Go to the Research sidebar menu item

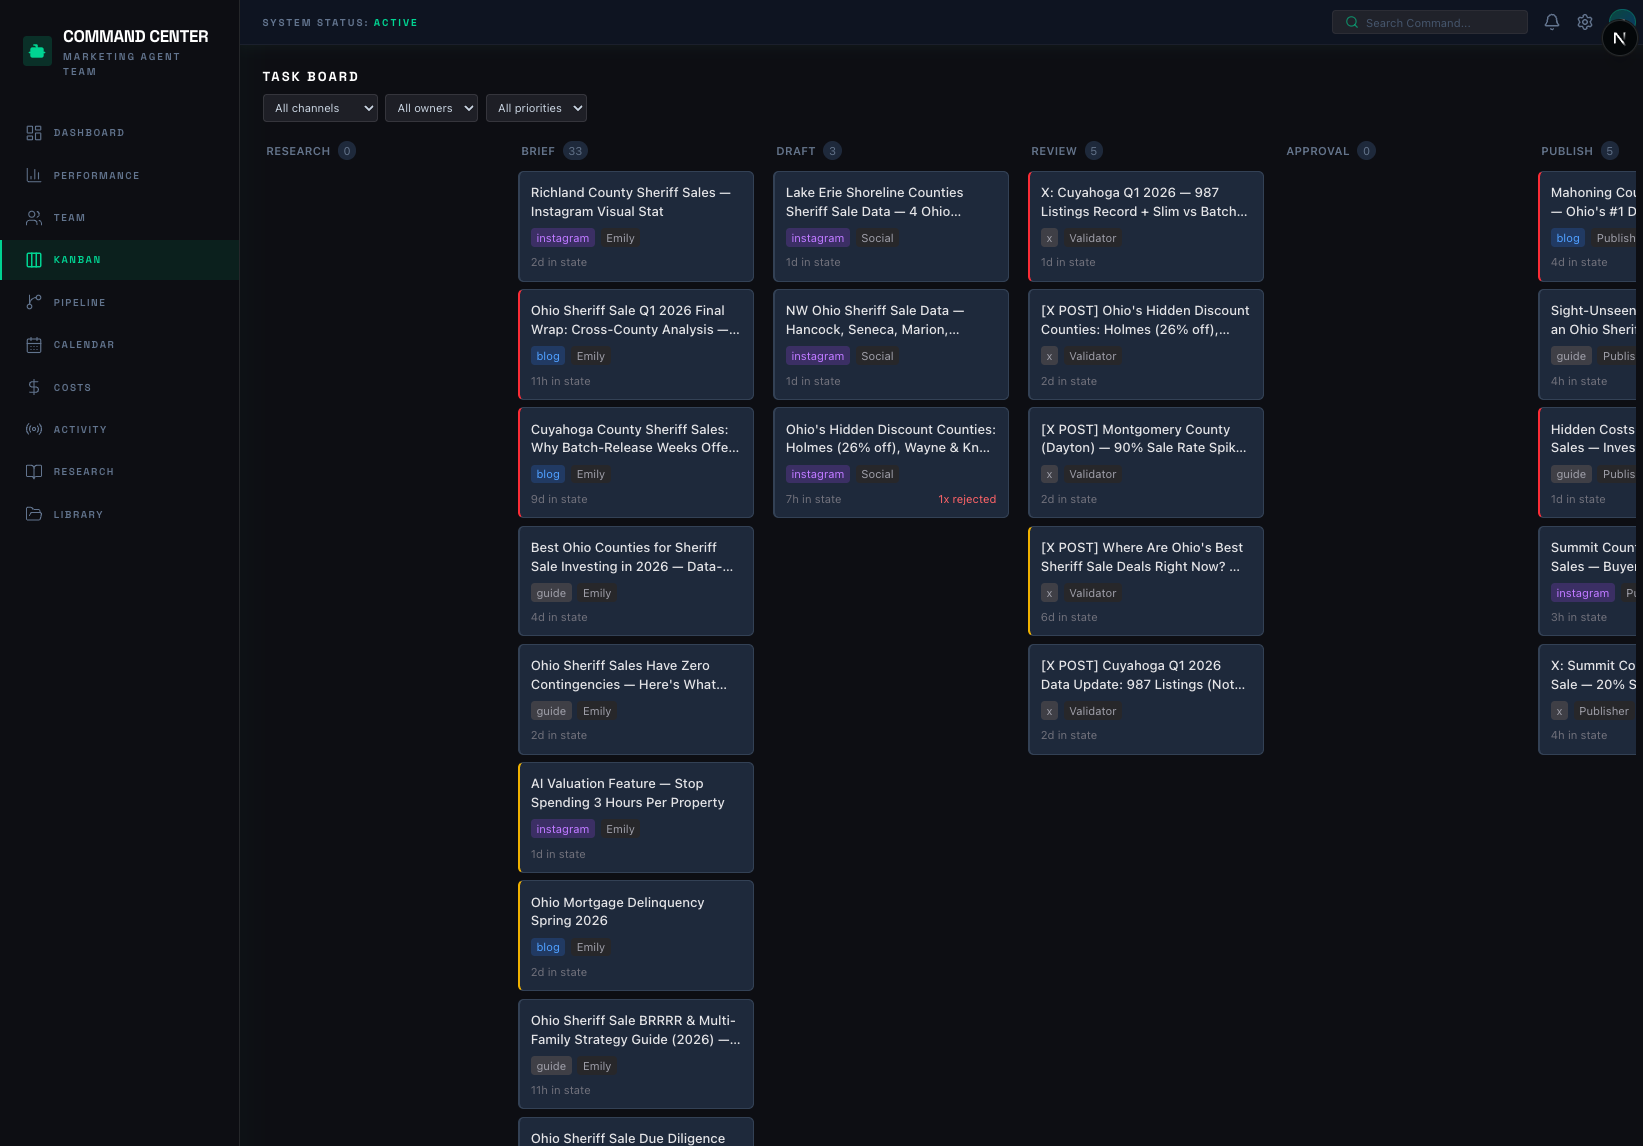pos(83,472)
